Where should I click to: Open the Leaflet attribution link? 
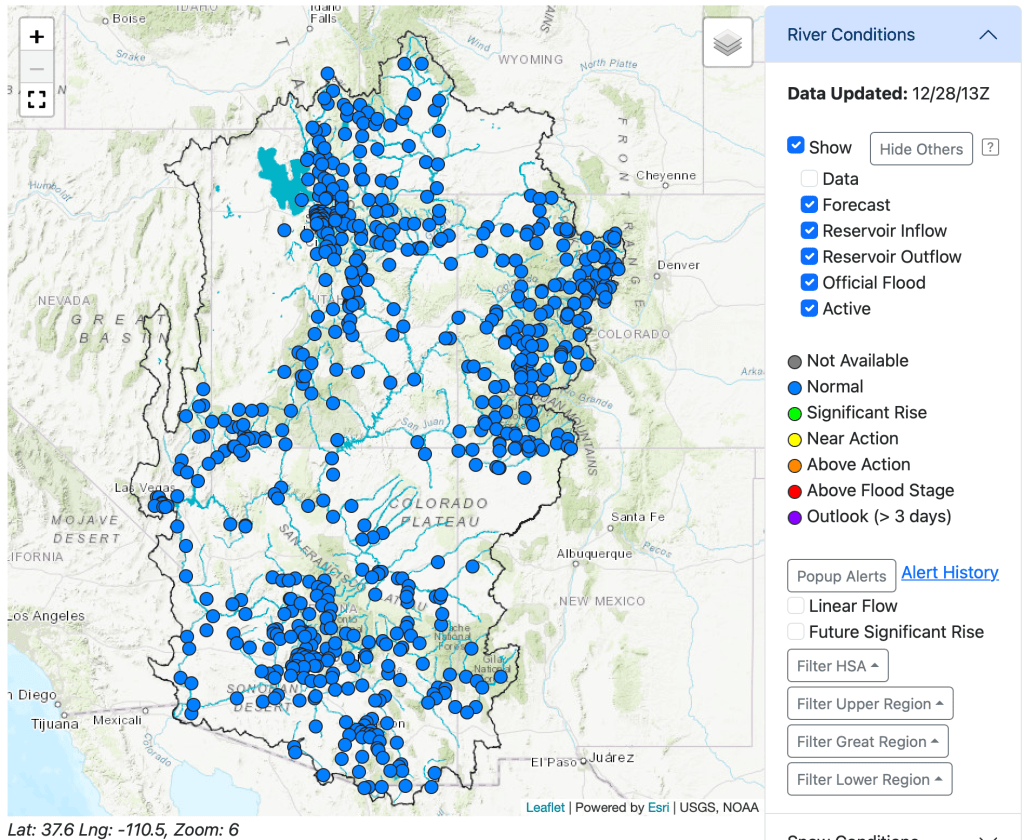click(545, 807)
